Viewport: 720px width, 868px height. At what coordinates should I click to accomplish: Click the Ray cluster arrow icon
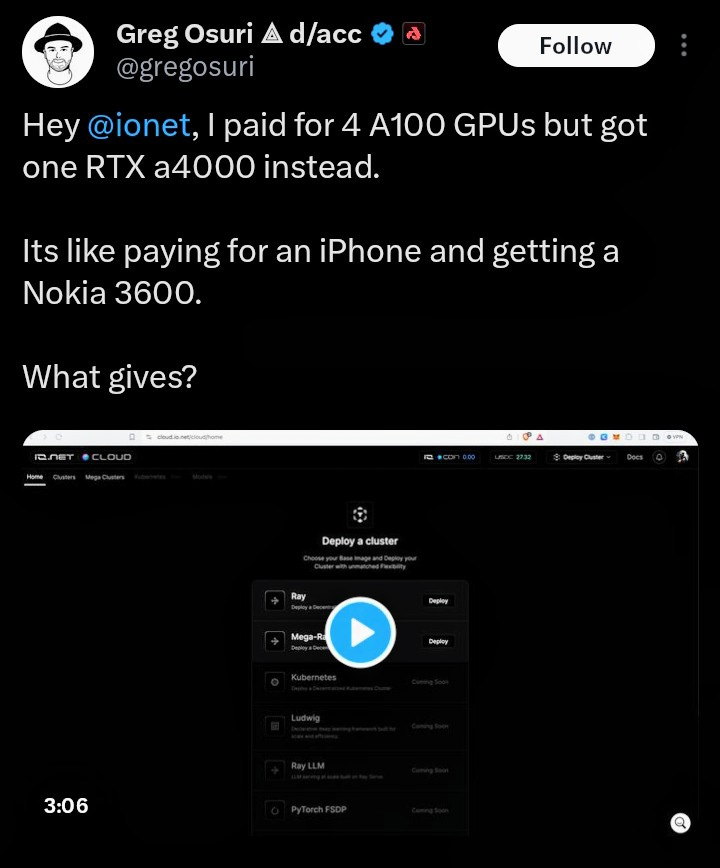pos(275,601)
